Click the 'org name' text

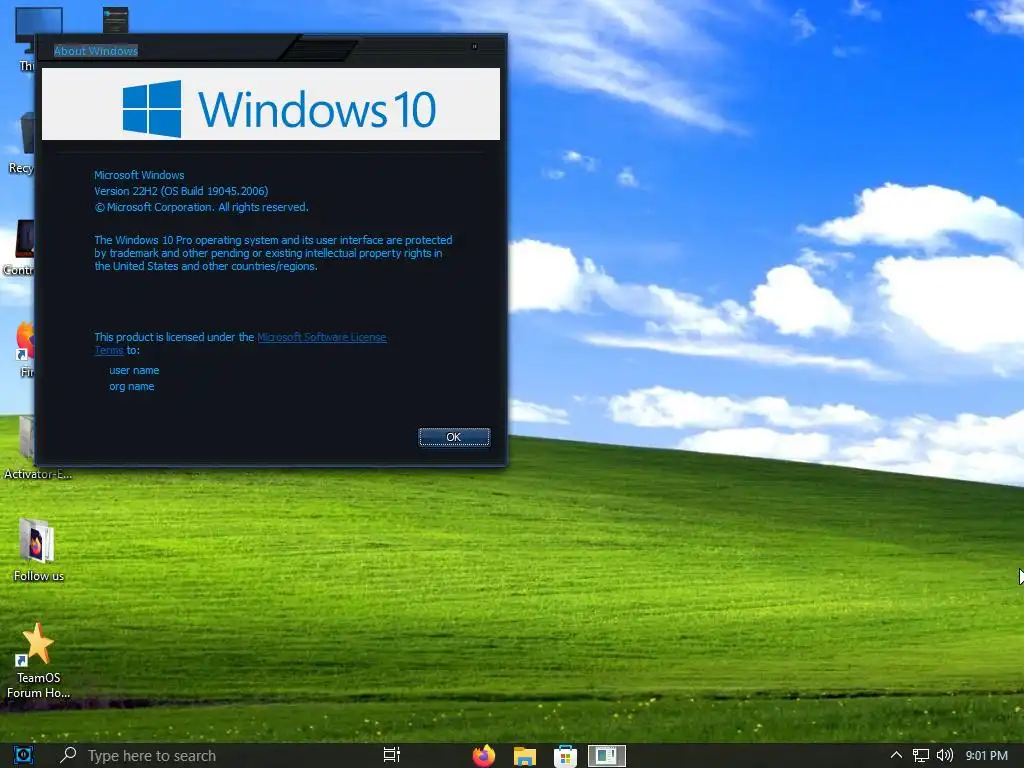tap(131, 387)
